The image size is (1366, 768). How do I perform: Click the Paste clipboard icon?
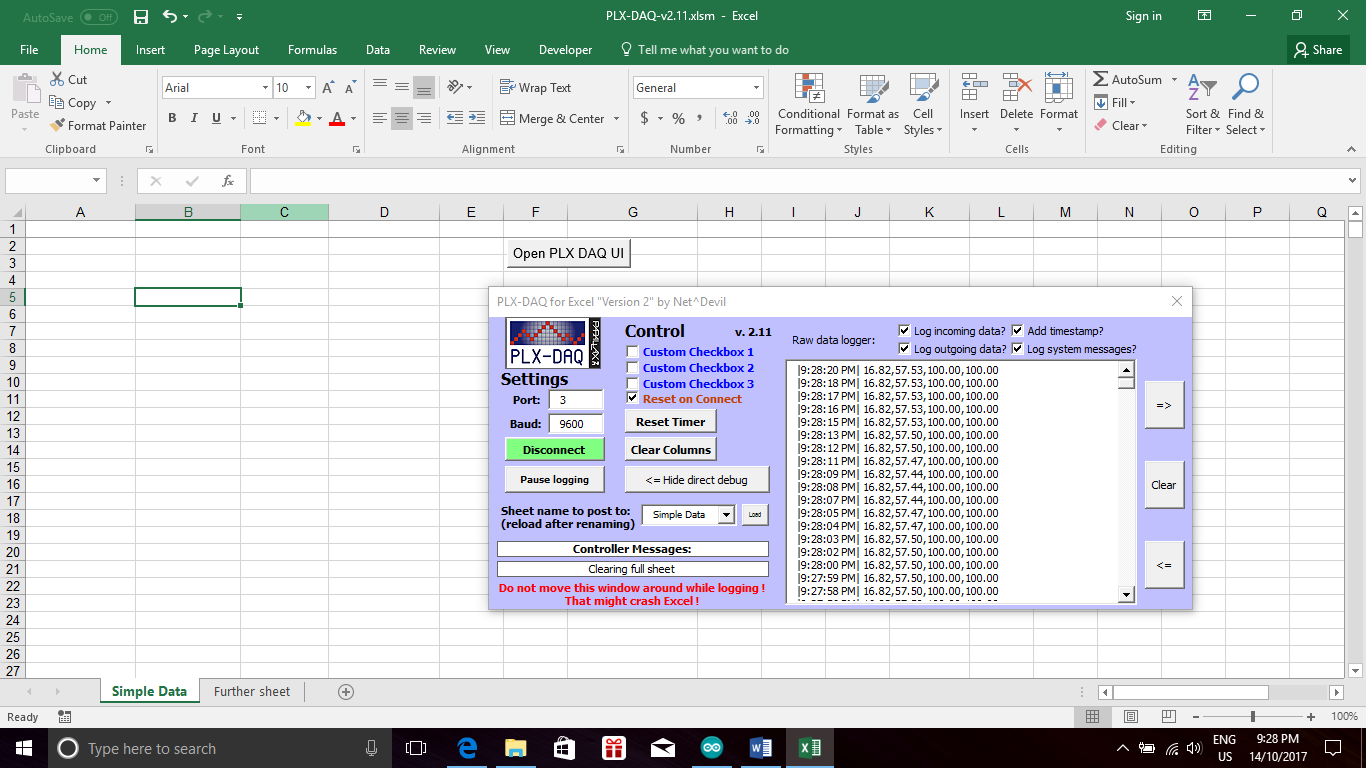coord(25,90)
